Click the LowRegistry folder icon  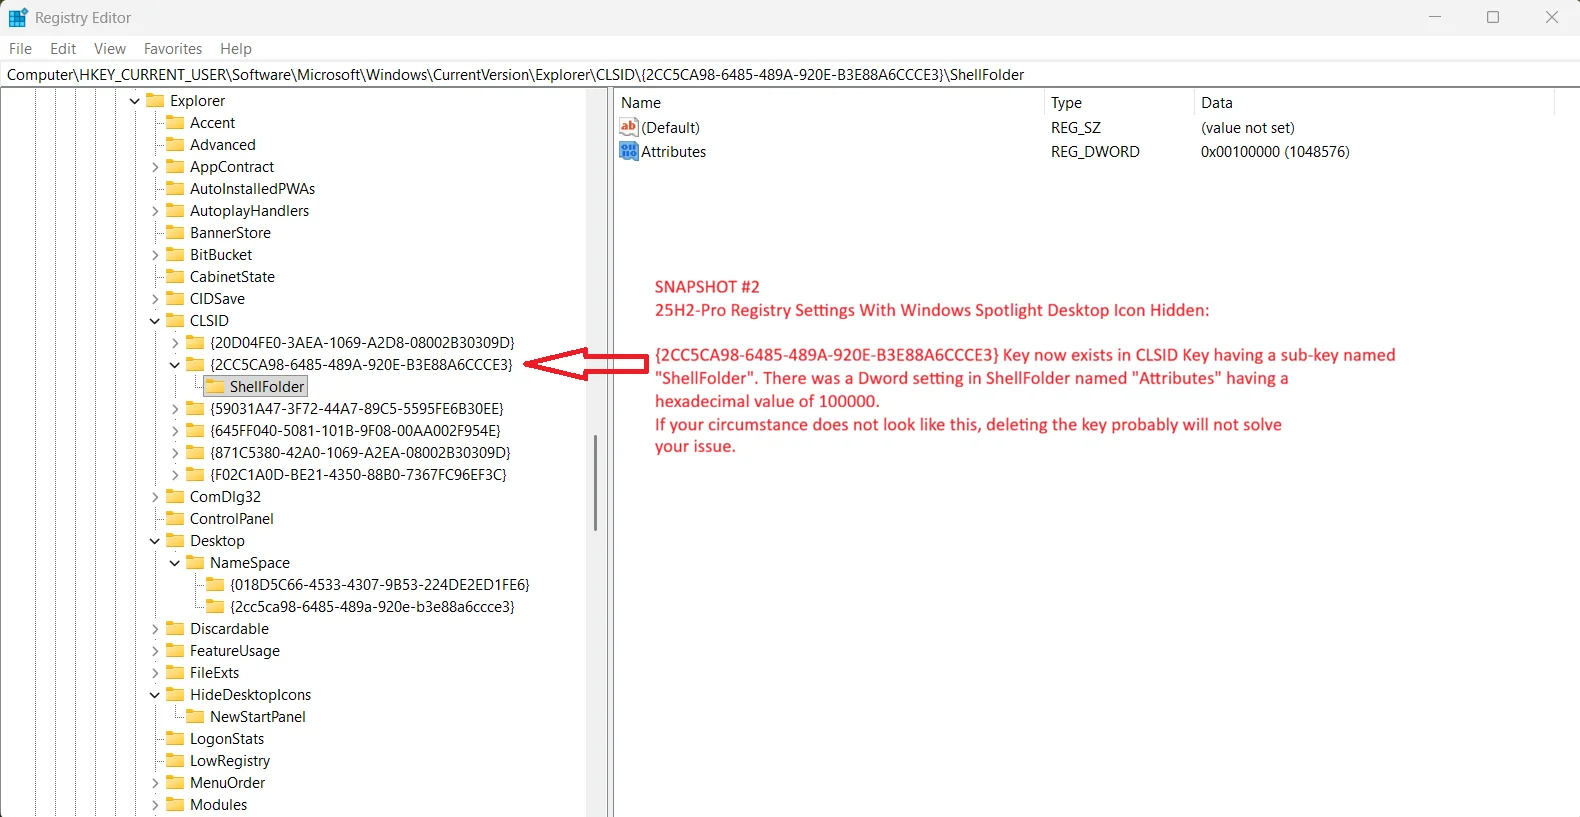tap(175, 760)
